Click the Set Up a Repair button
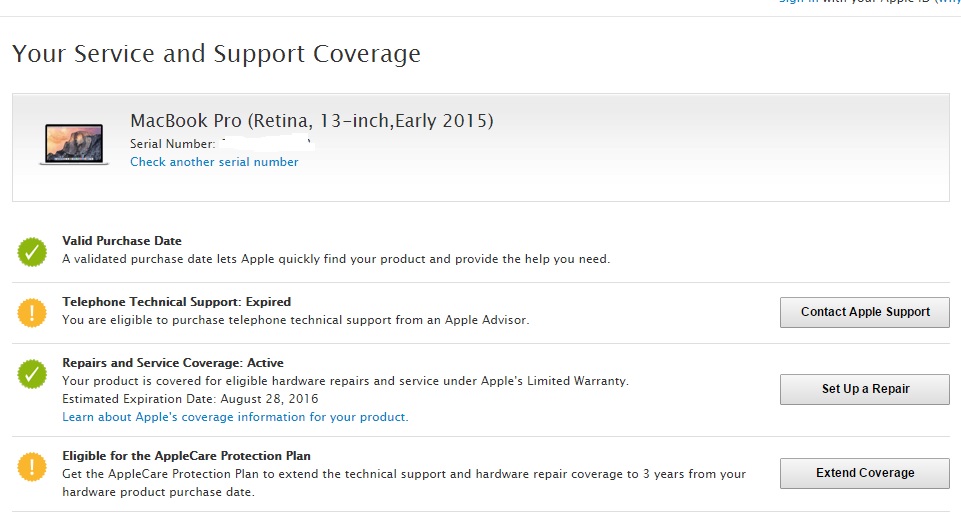This screenshot has width=961, height=521. [x=865, y=389]
